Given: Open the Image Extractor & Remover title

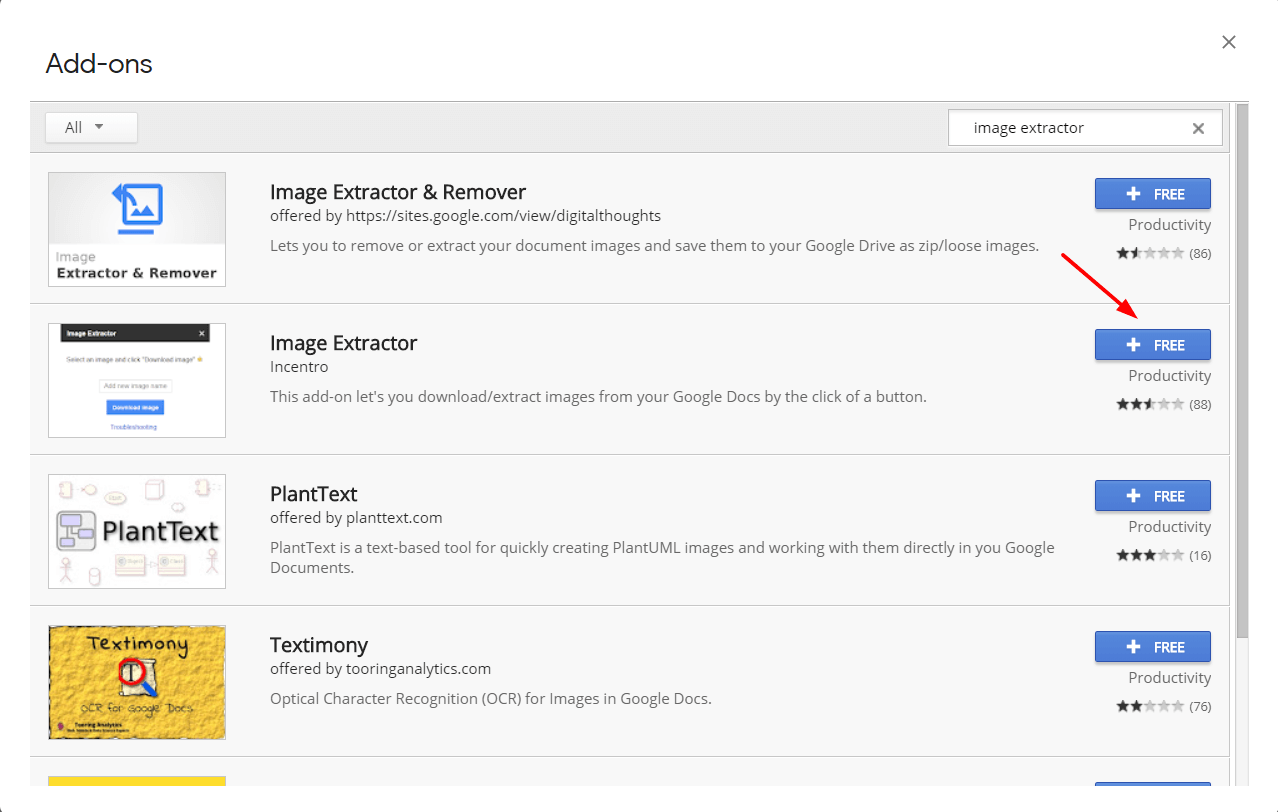Looking at the screenshot, I should pyautogui.click(x=397, y=192).
